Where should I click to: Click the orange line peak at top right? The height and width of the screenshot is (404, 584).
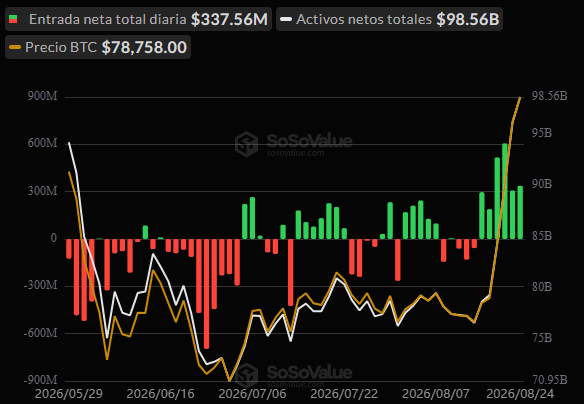520,98
